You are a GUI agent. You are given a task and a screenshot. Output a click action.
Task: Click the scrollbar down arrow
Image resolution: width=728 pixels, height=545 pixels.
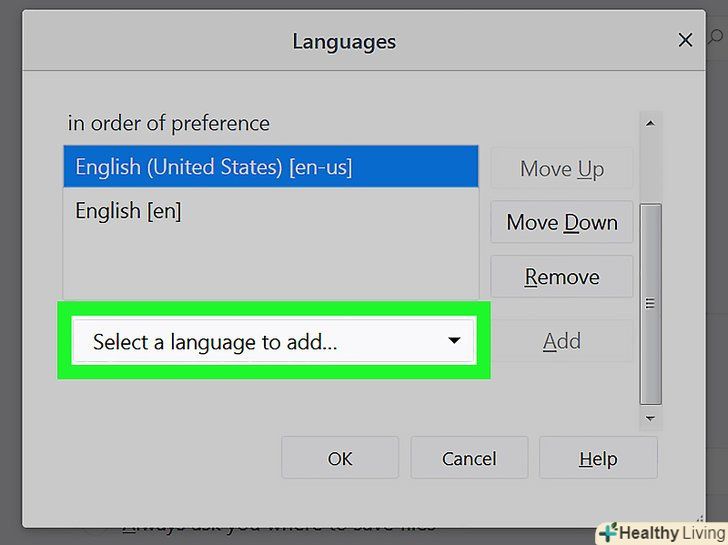(x=650, y=418)
